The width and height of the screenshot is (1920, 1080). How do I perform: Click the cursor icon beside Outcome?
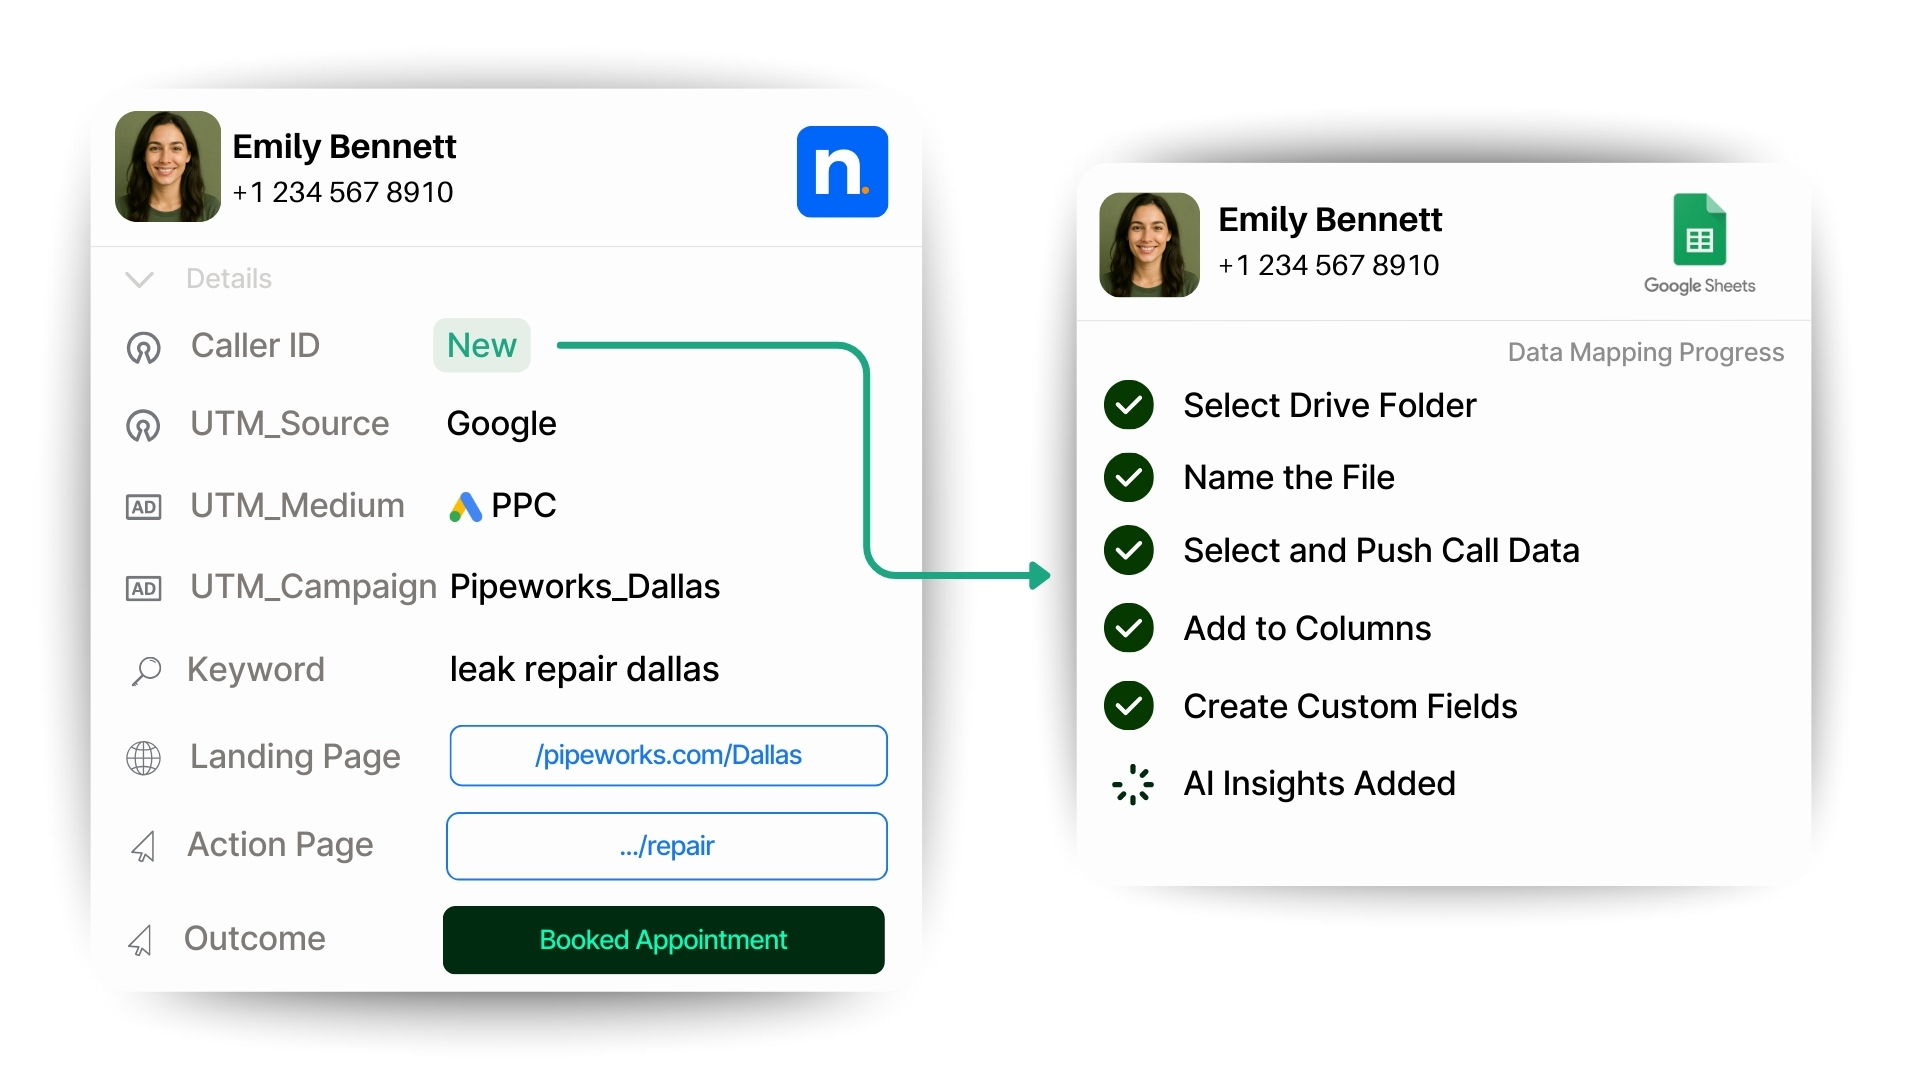(141, 940)
